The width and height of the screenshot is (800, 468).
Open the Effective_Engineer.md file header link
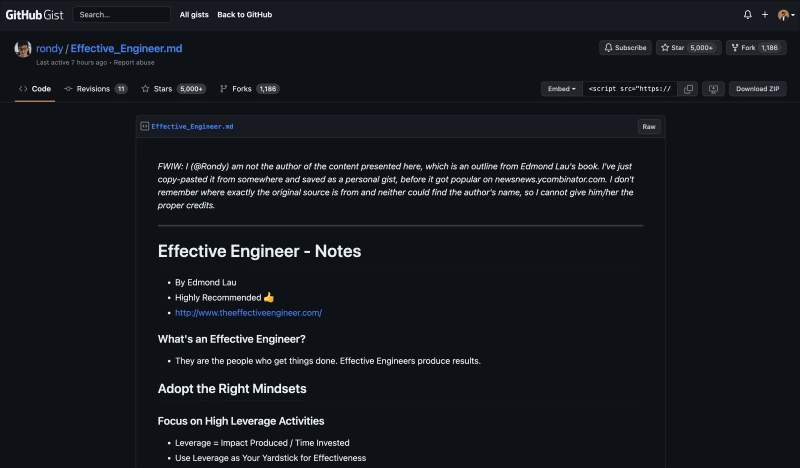pyautogui.click(x=192, y=127)
